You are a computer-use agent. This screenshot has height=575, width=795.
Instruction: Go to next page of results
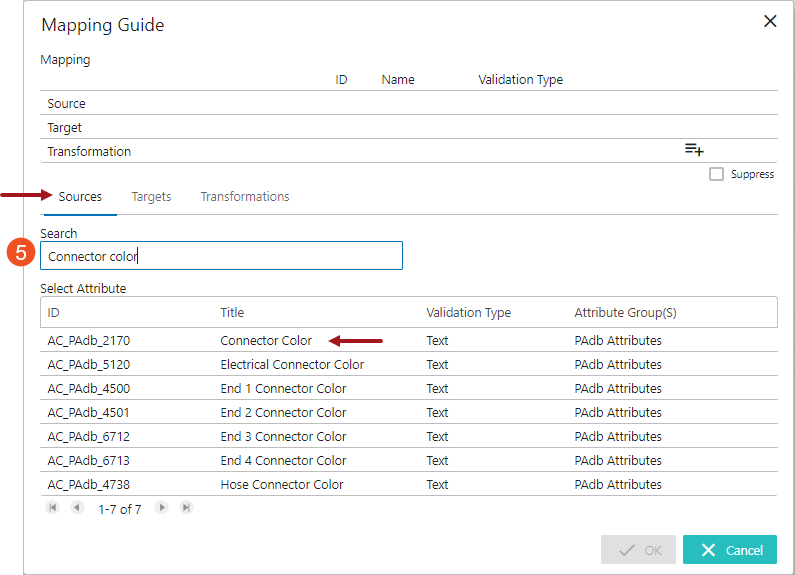pos(162,508)
